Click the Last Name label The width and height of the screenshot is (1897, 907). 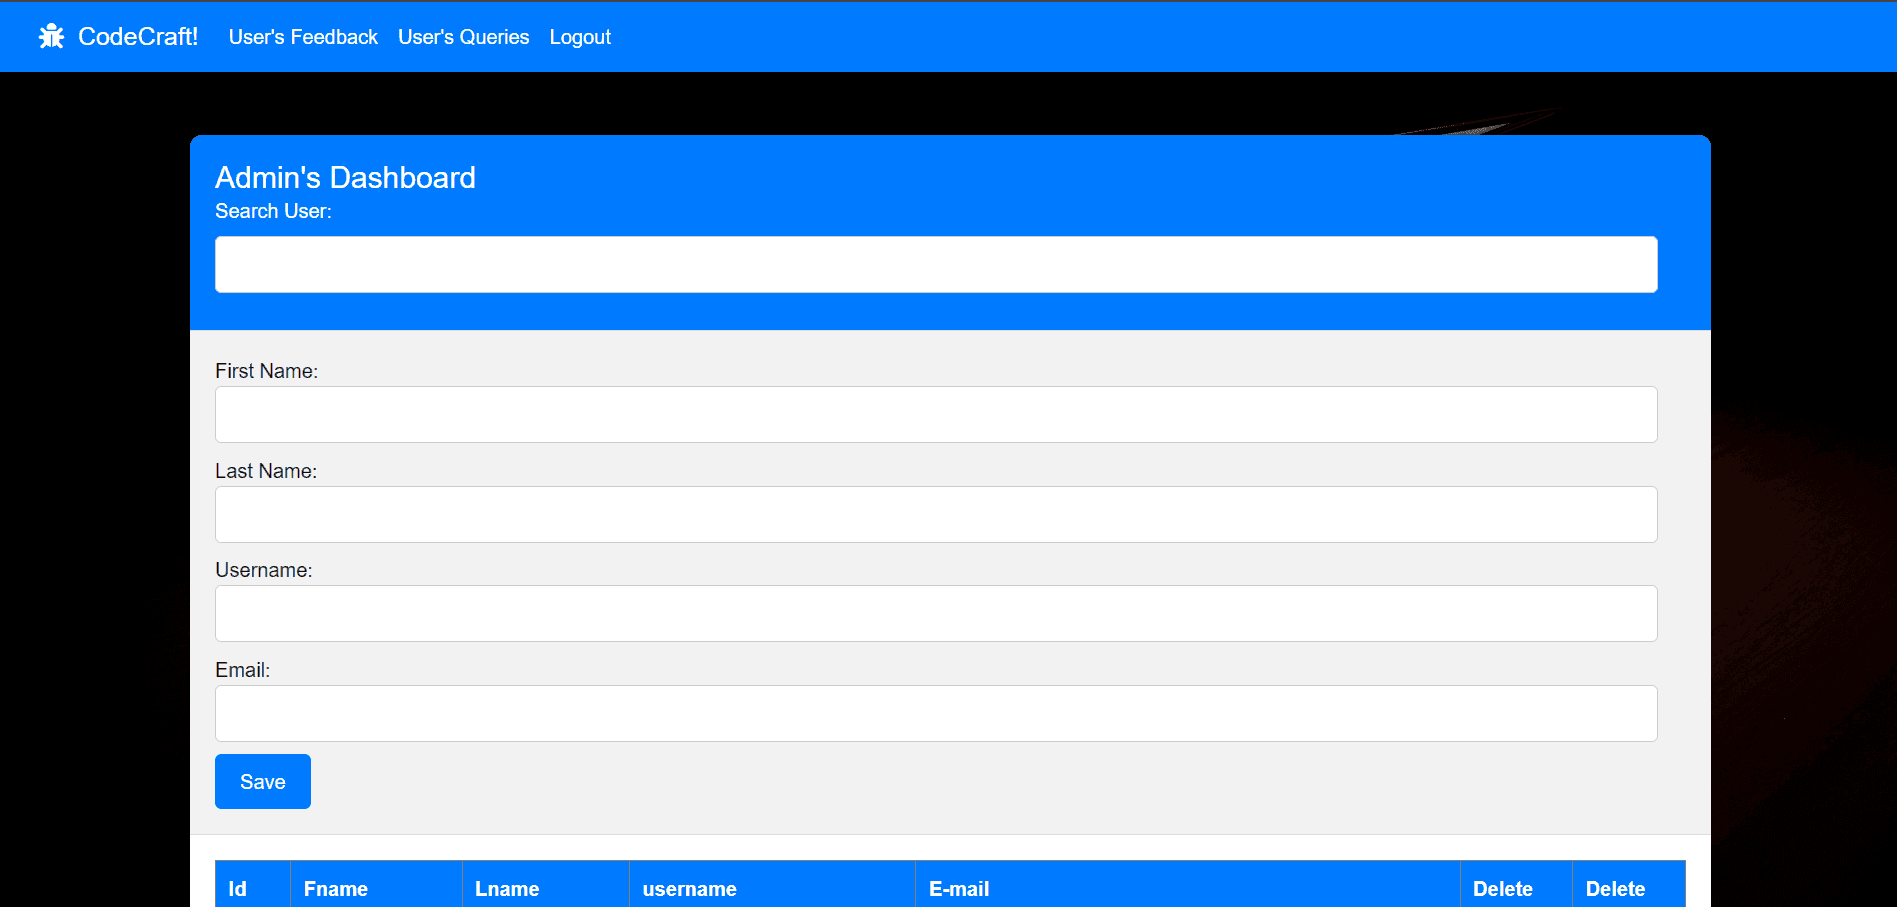[266, 471]
